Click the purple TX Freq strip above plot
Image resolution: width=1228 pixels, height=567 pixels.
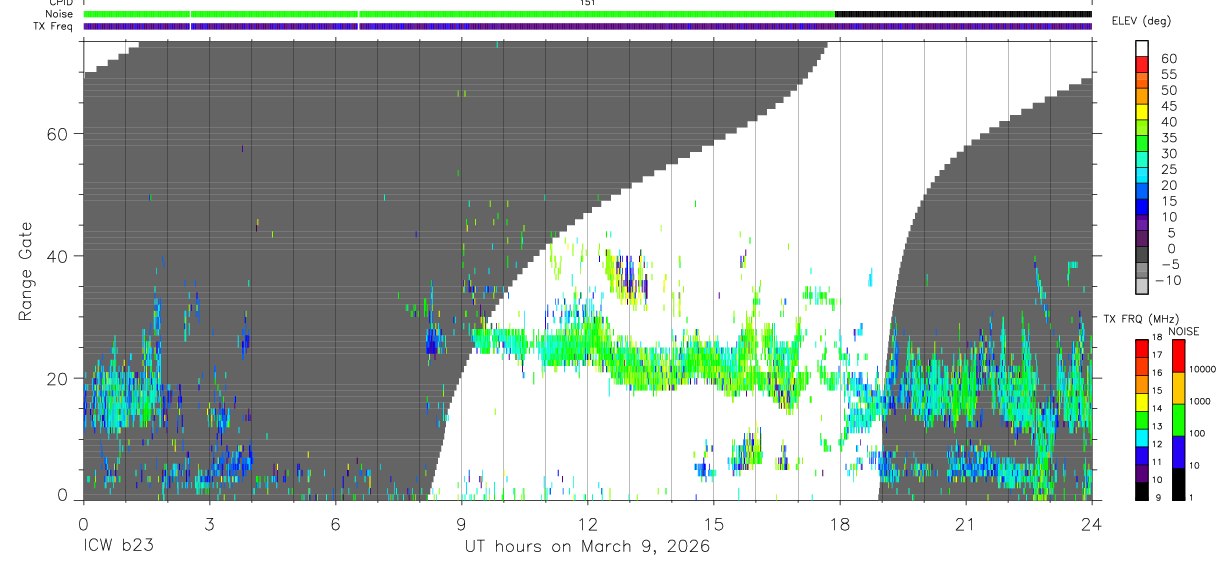click(x=588, y=26)
